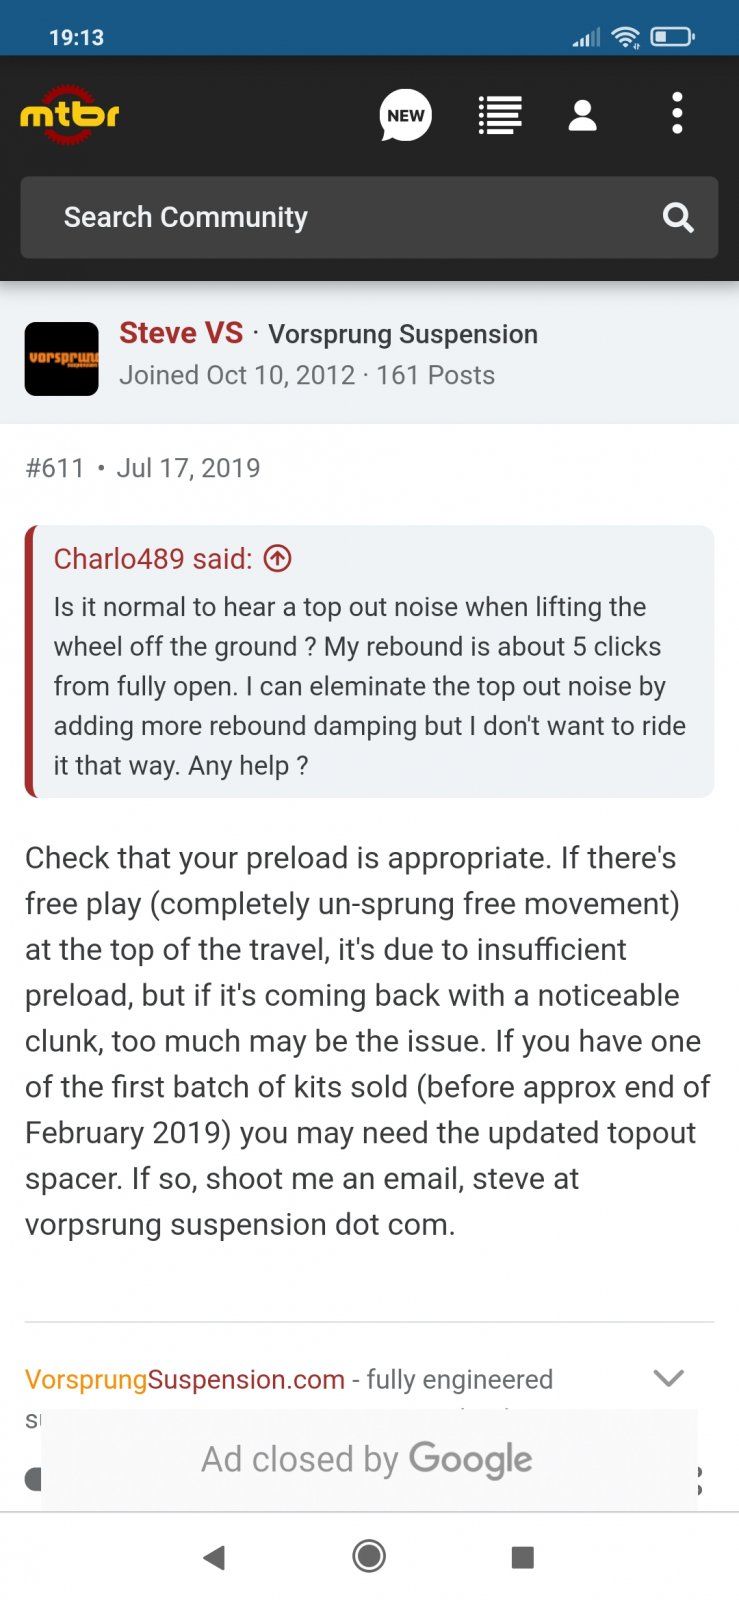The width and height of the screenshot is (739, 1600).
Task: Open the user account icon
Action: pyautogui.click(x=582, y=115)
